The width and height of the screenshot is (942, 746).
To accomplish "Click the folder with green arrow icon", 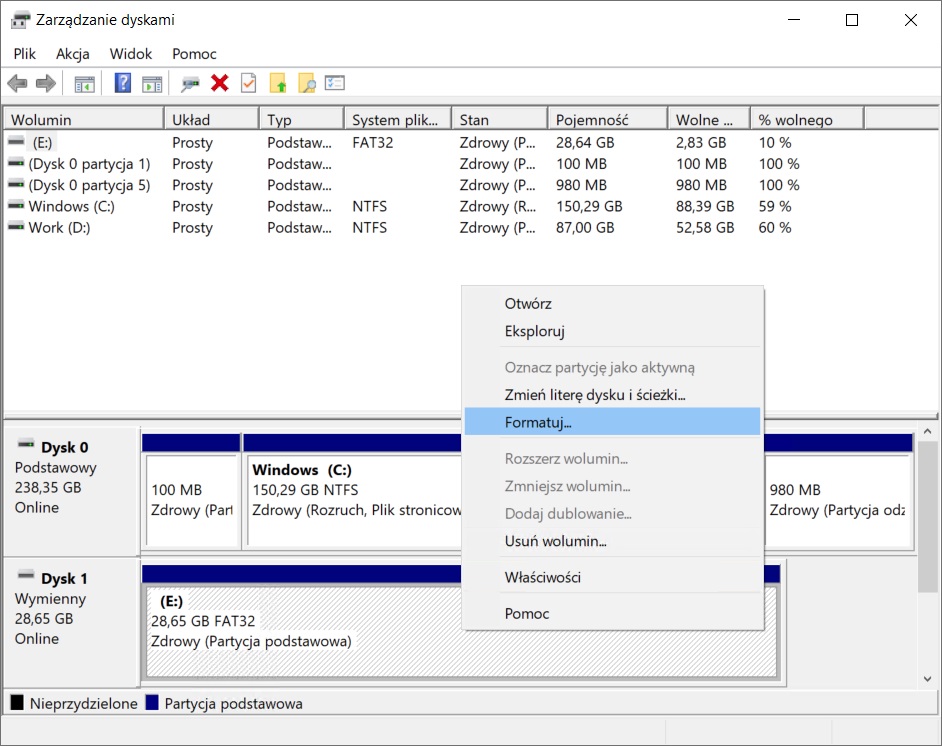I will pos(278,84).
